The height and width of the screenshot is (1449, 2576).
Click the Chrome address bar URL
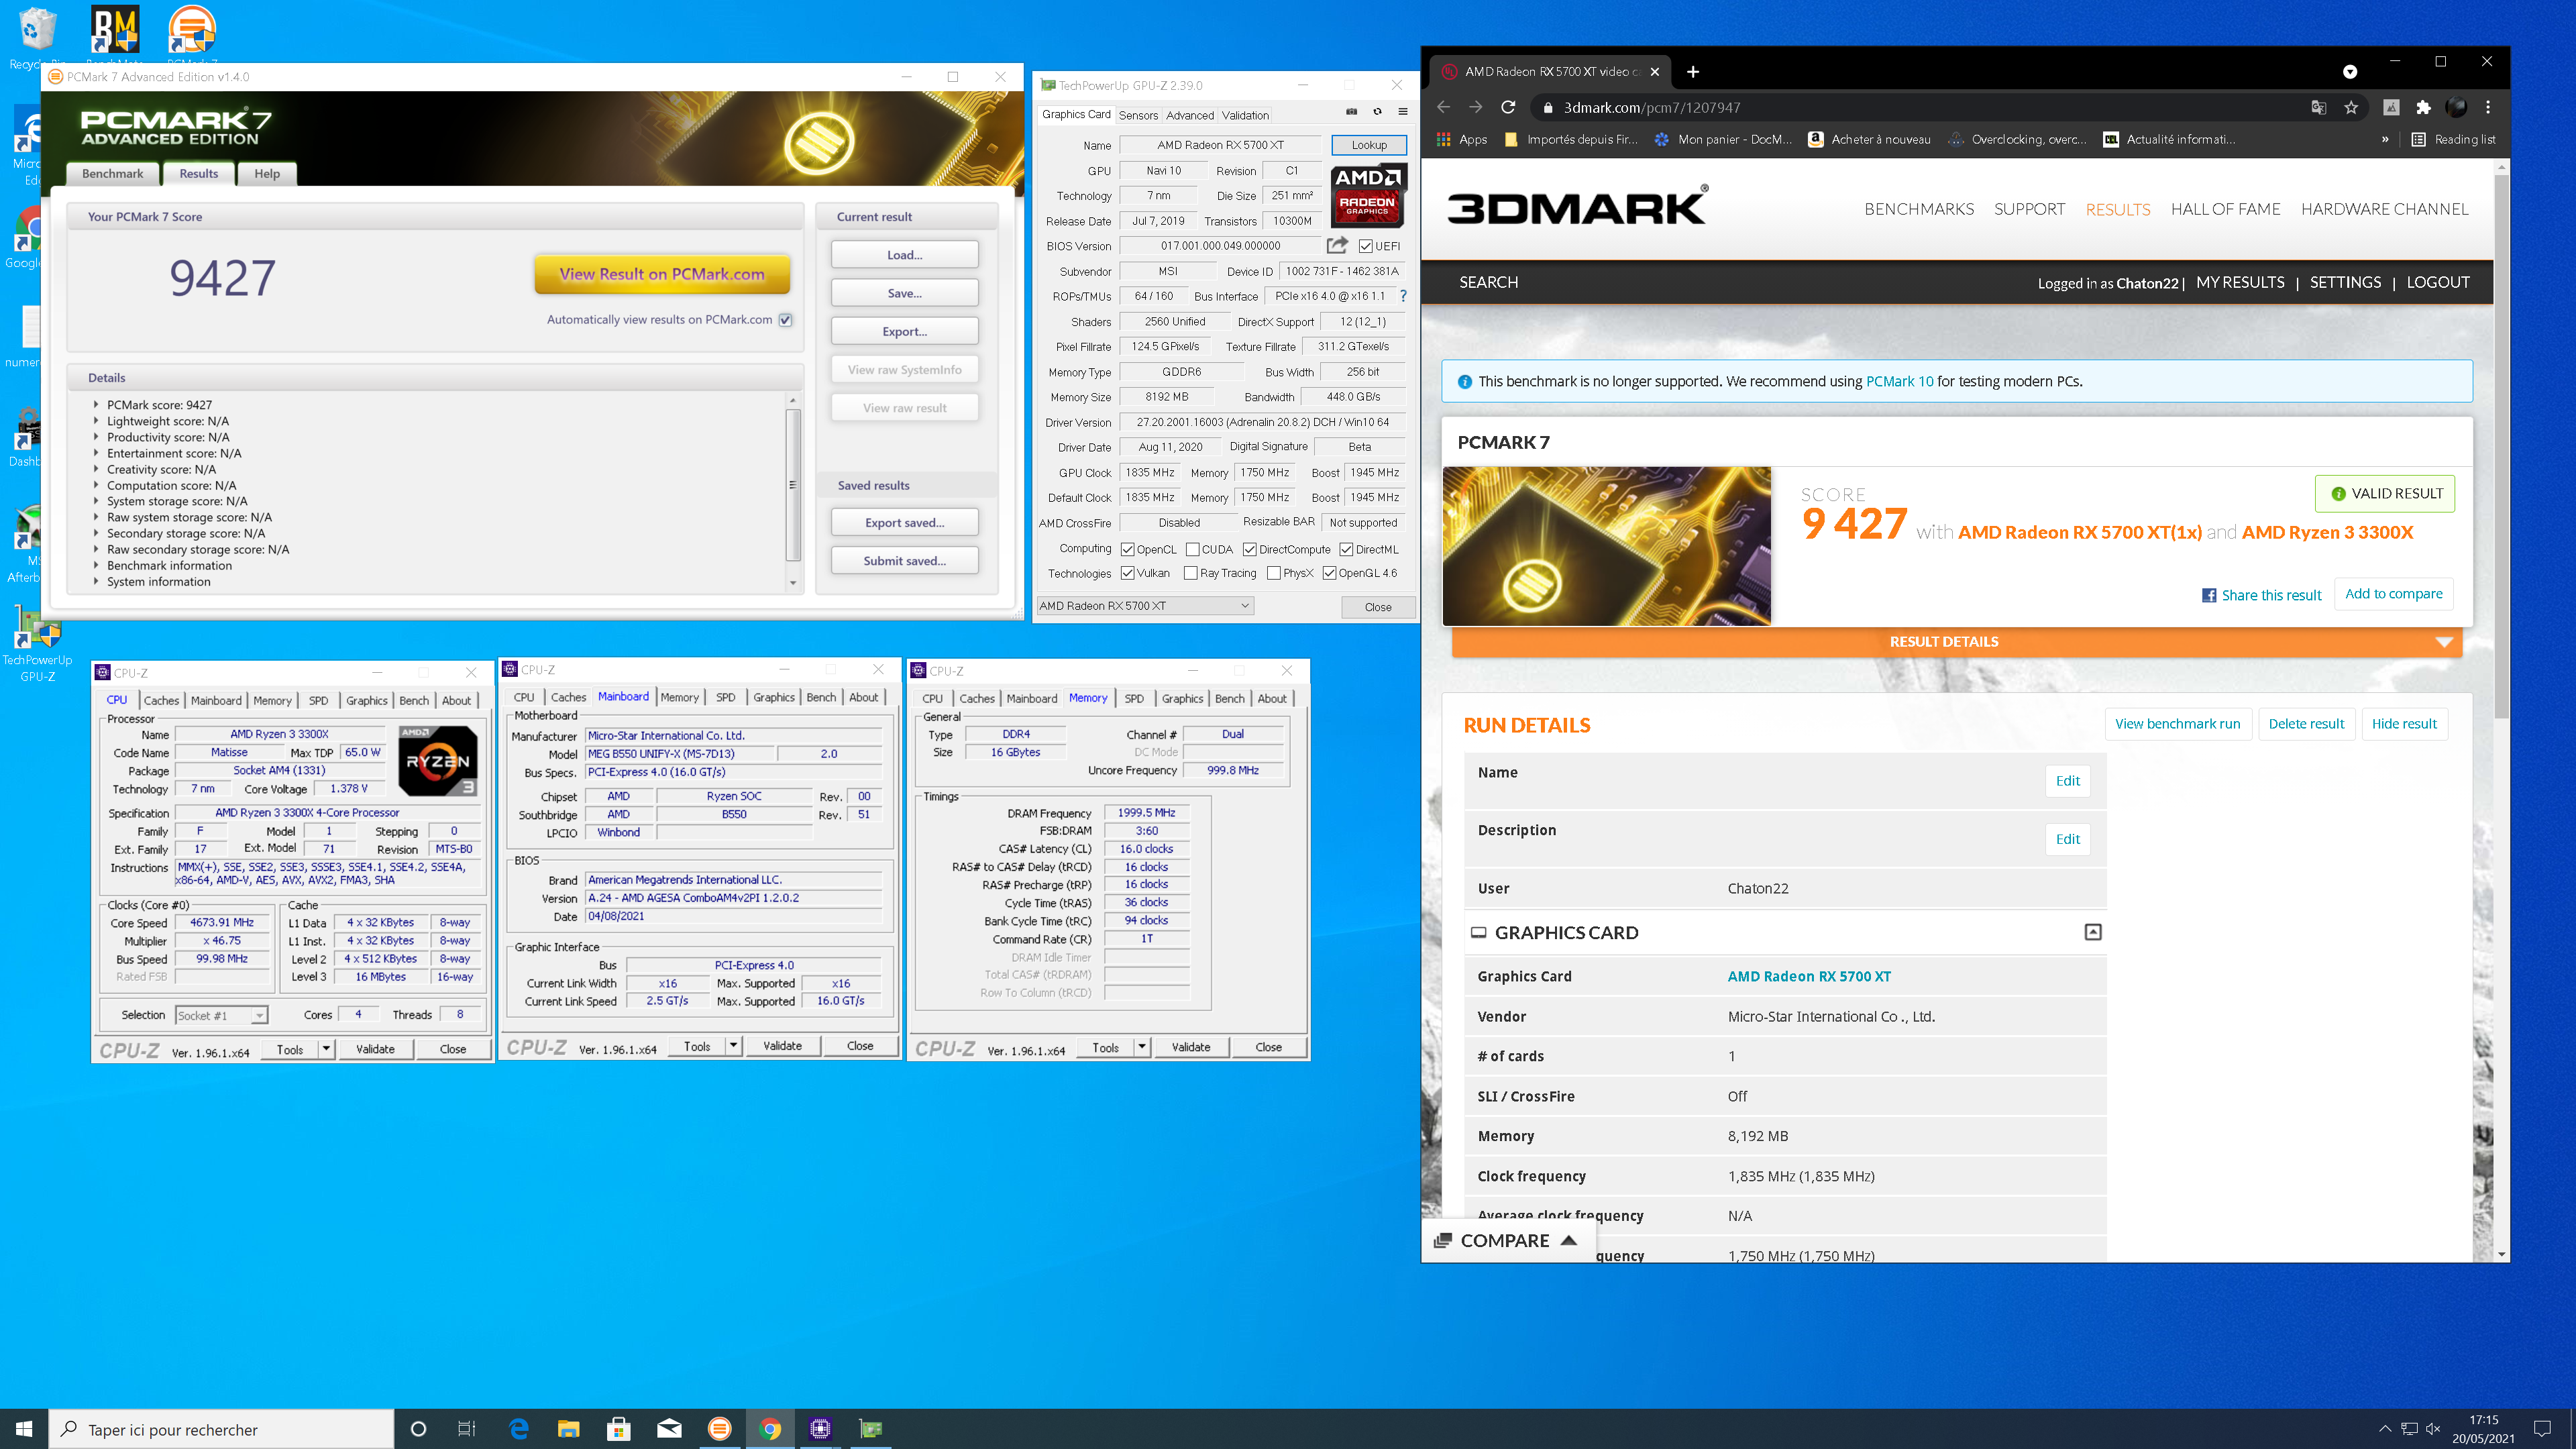1652,108
